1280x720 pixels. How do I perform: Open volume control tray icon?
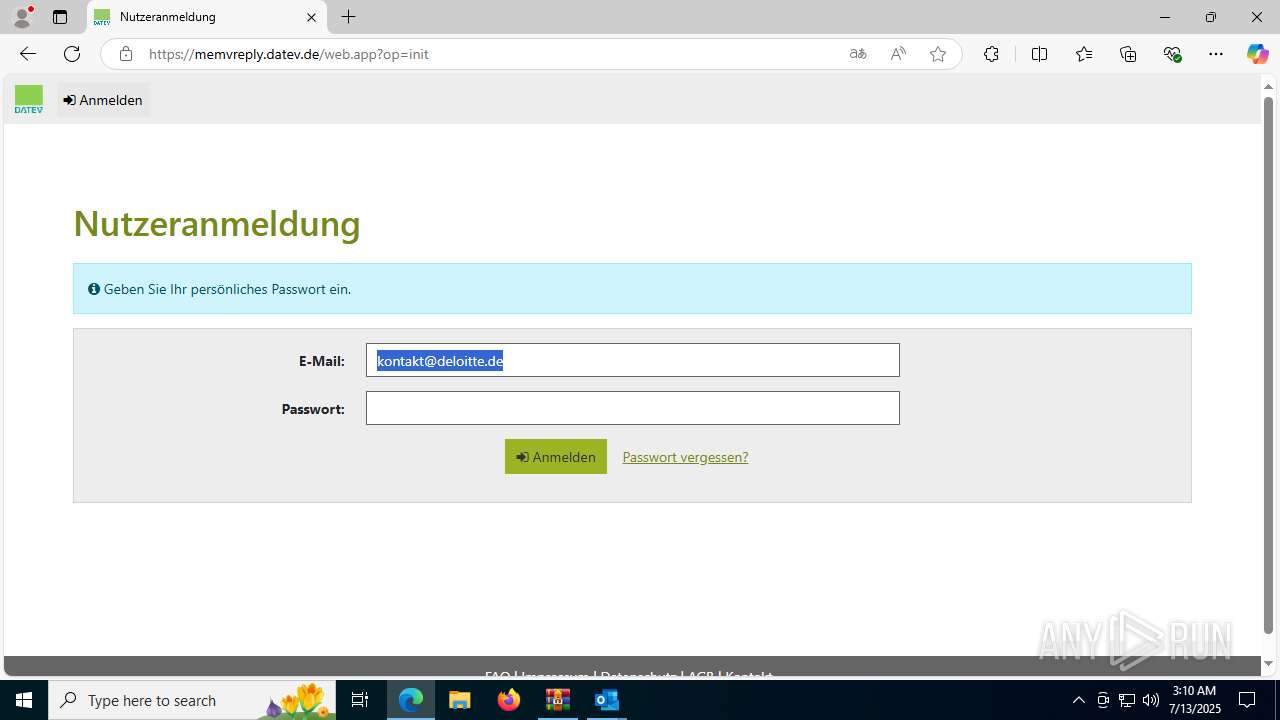point(1151,700)
